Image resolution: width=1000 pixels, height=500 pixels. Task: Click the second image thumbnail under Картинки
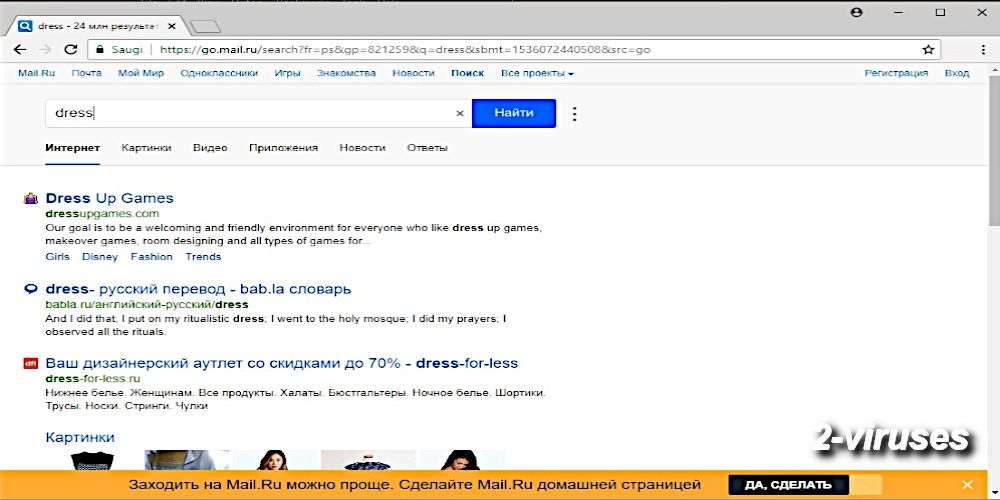pos(186,460)
